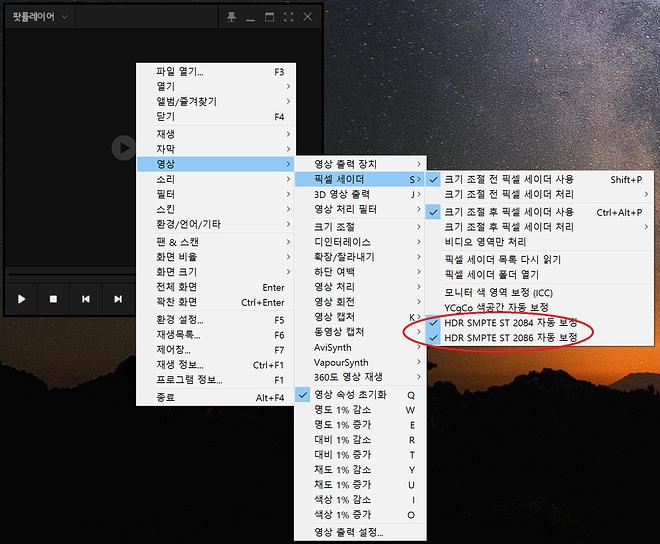The image size is (660, 544).
Task: Select 꽉찬 화면 menu item
Action: (216, 302)
